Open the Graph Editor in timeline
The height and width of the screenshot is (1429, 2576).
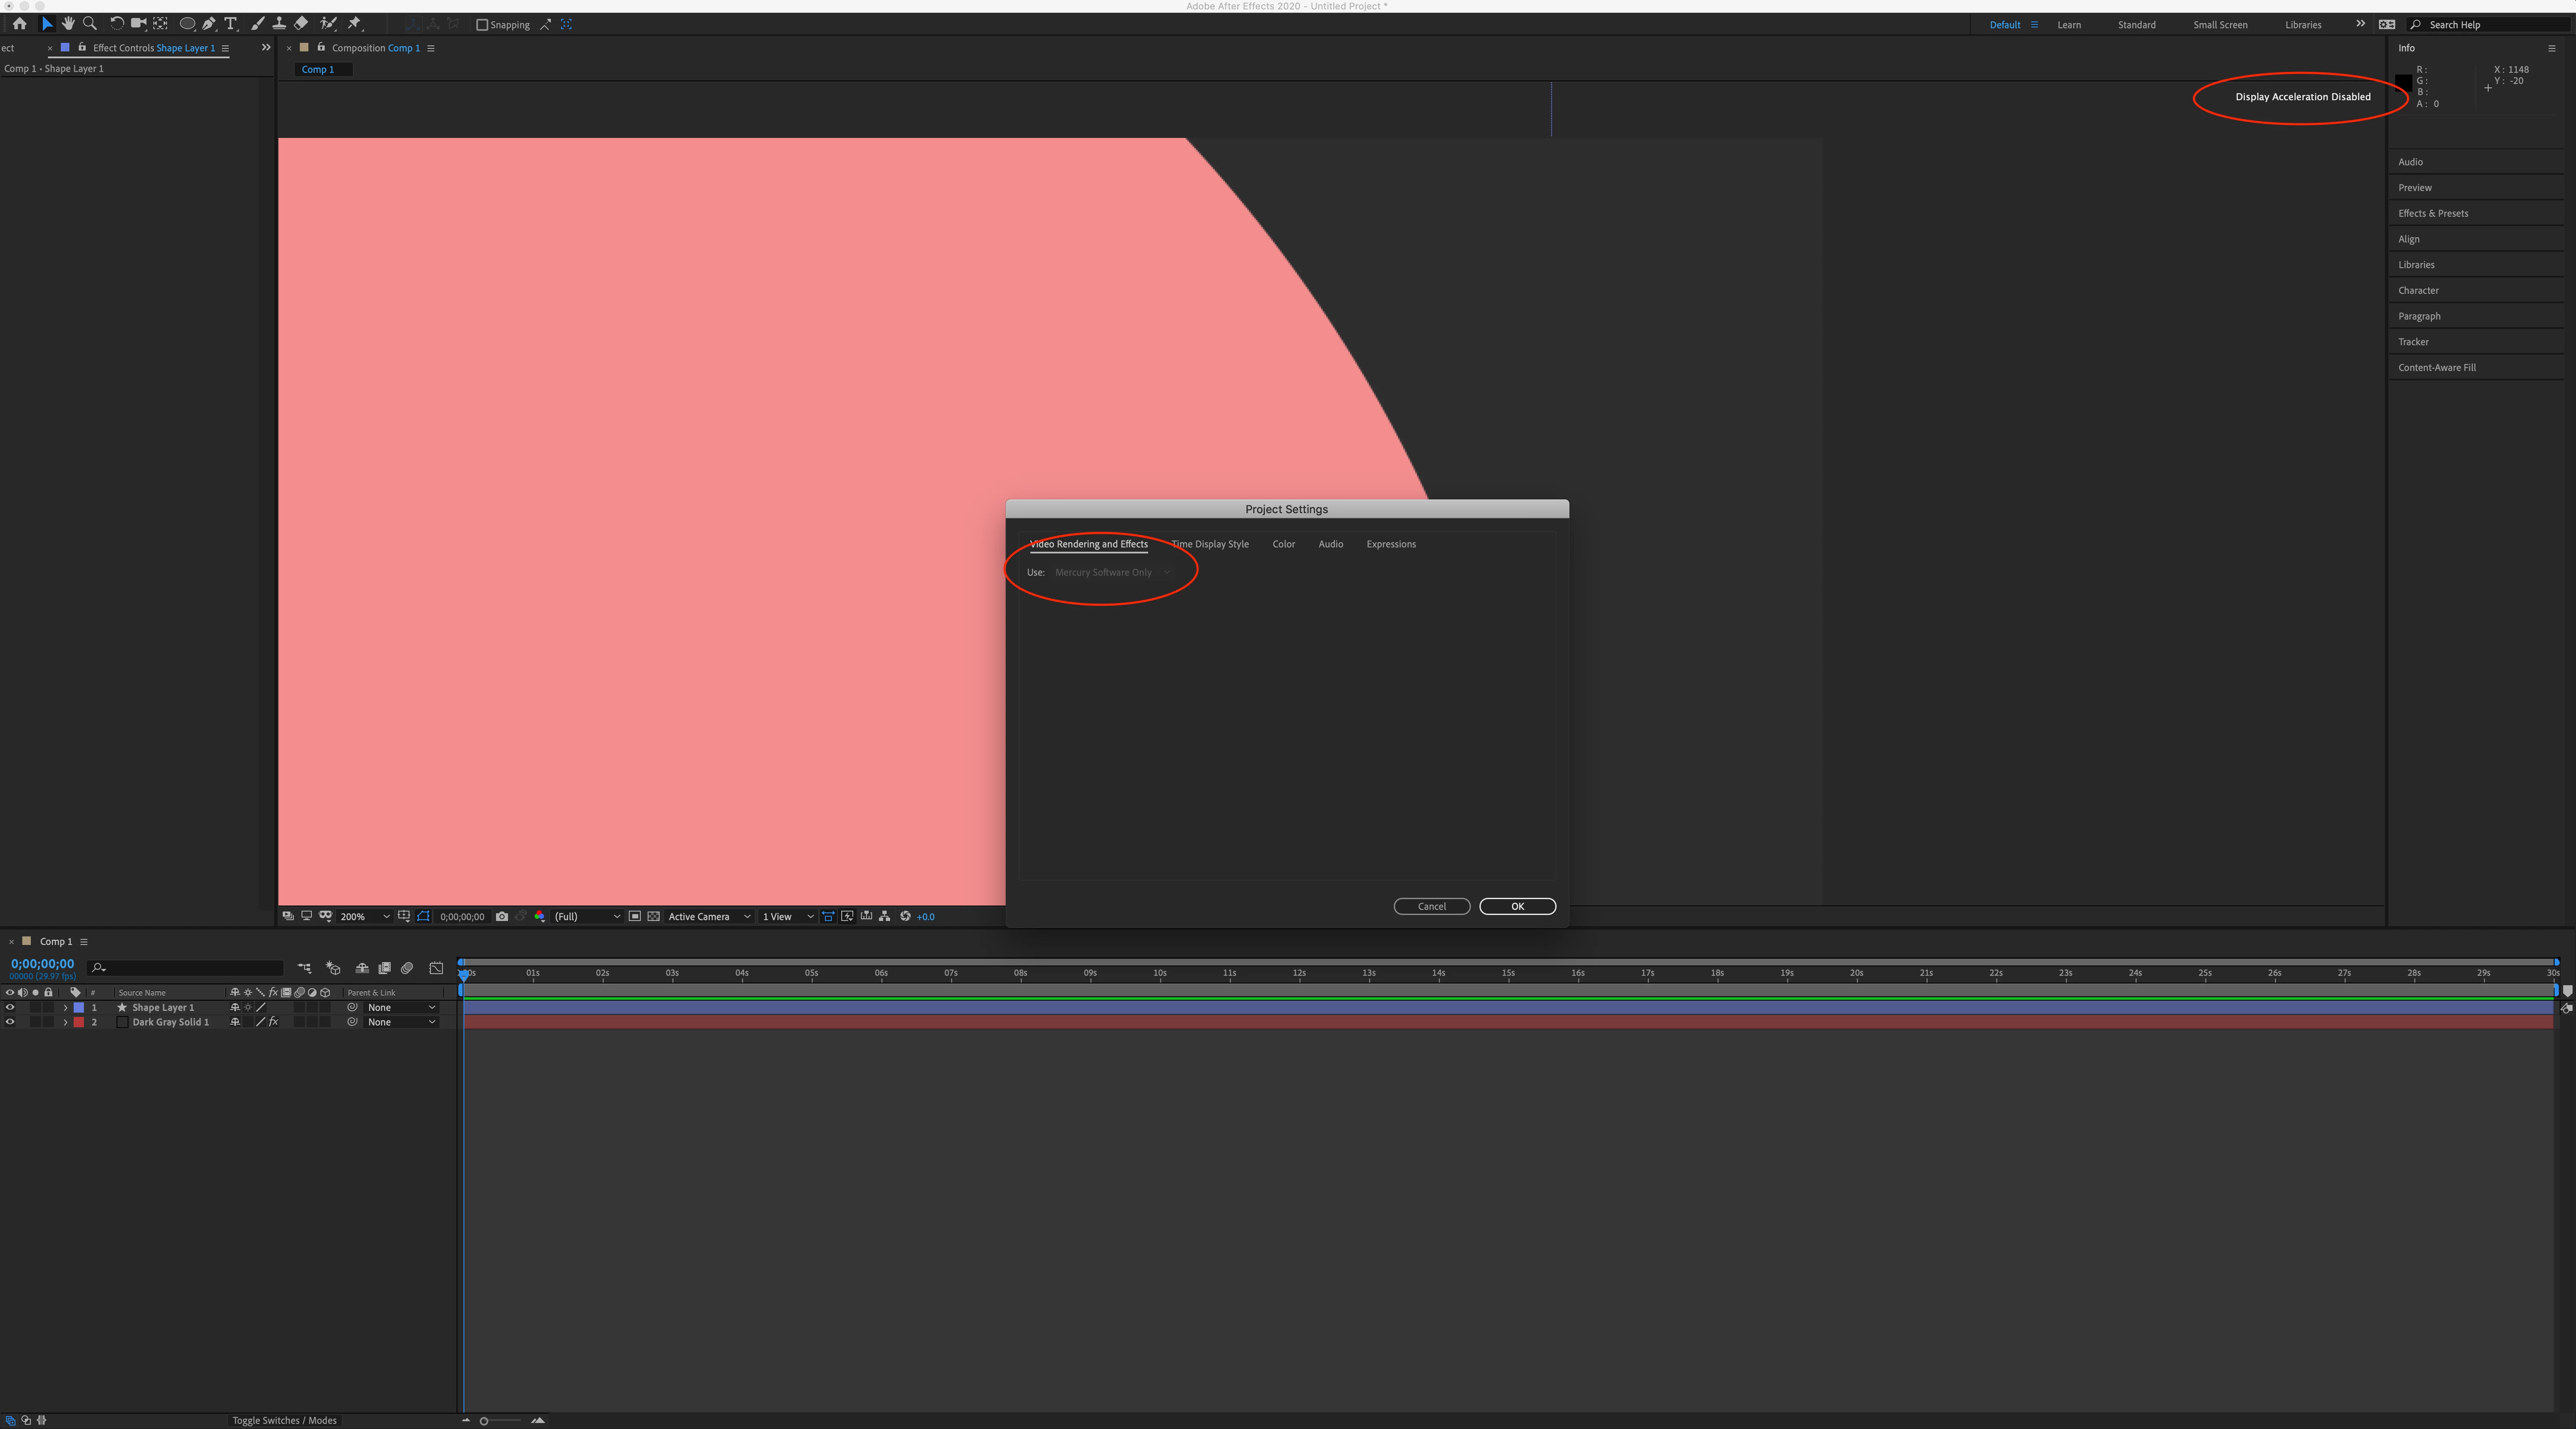pos(436,968)
